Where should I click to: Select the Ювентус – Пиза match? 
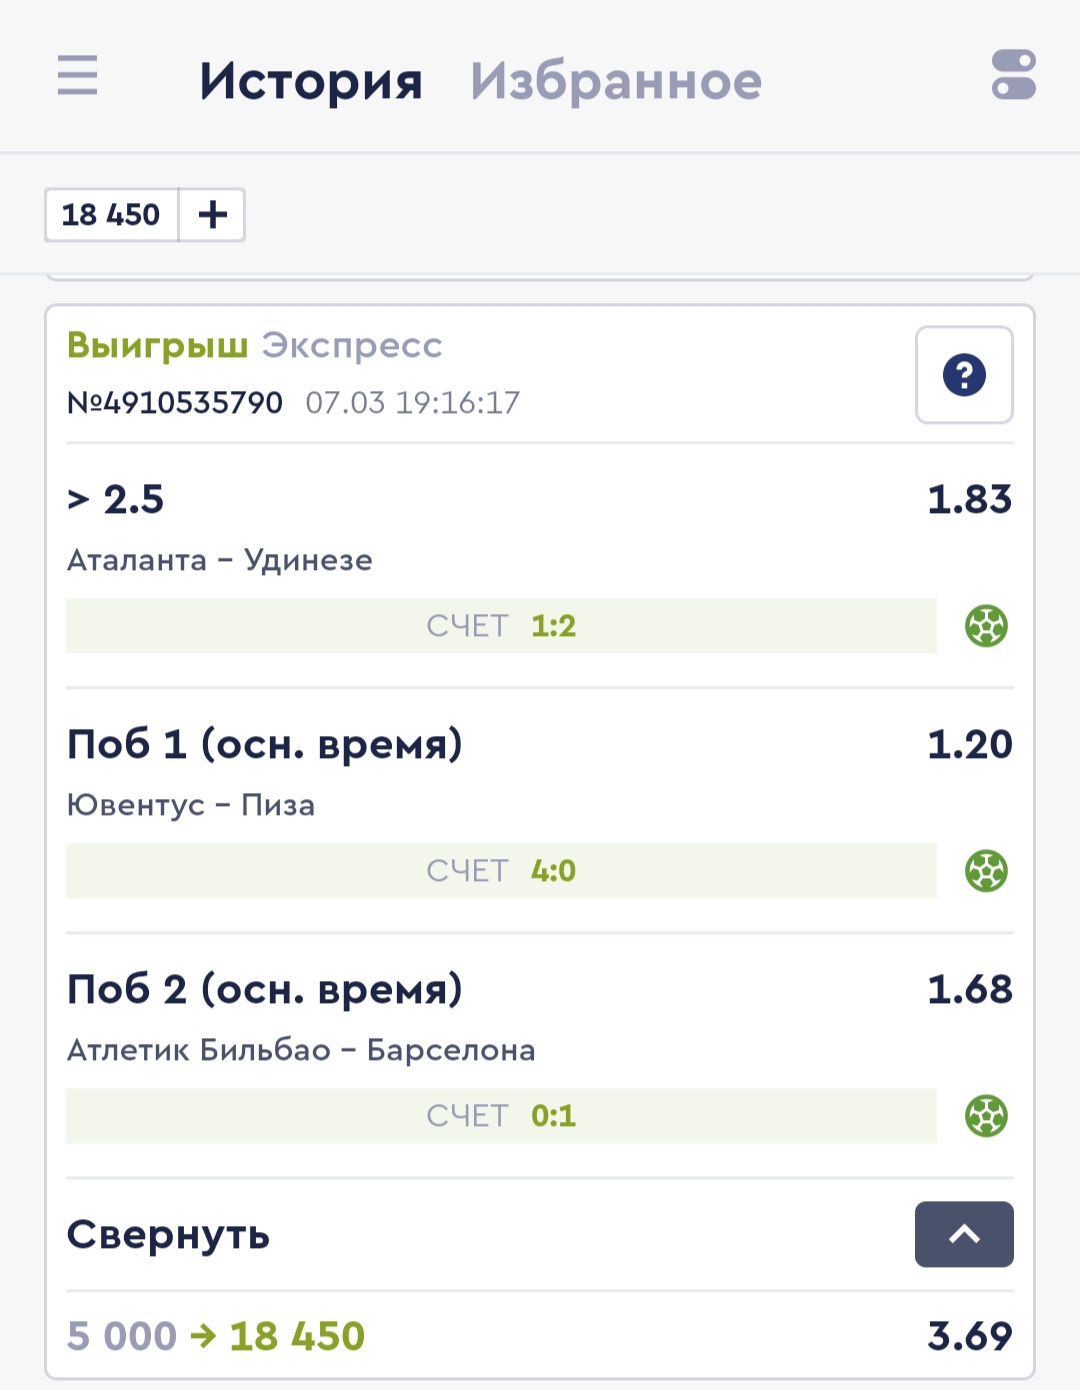click(191, 805)
